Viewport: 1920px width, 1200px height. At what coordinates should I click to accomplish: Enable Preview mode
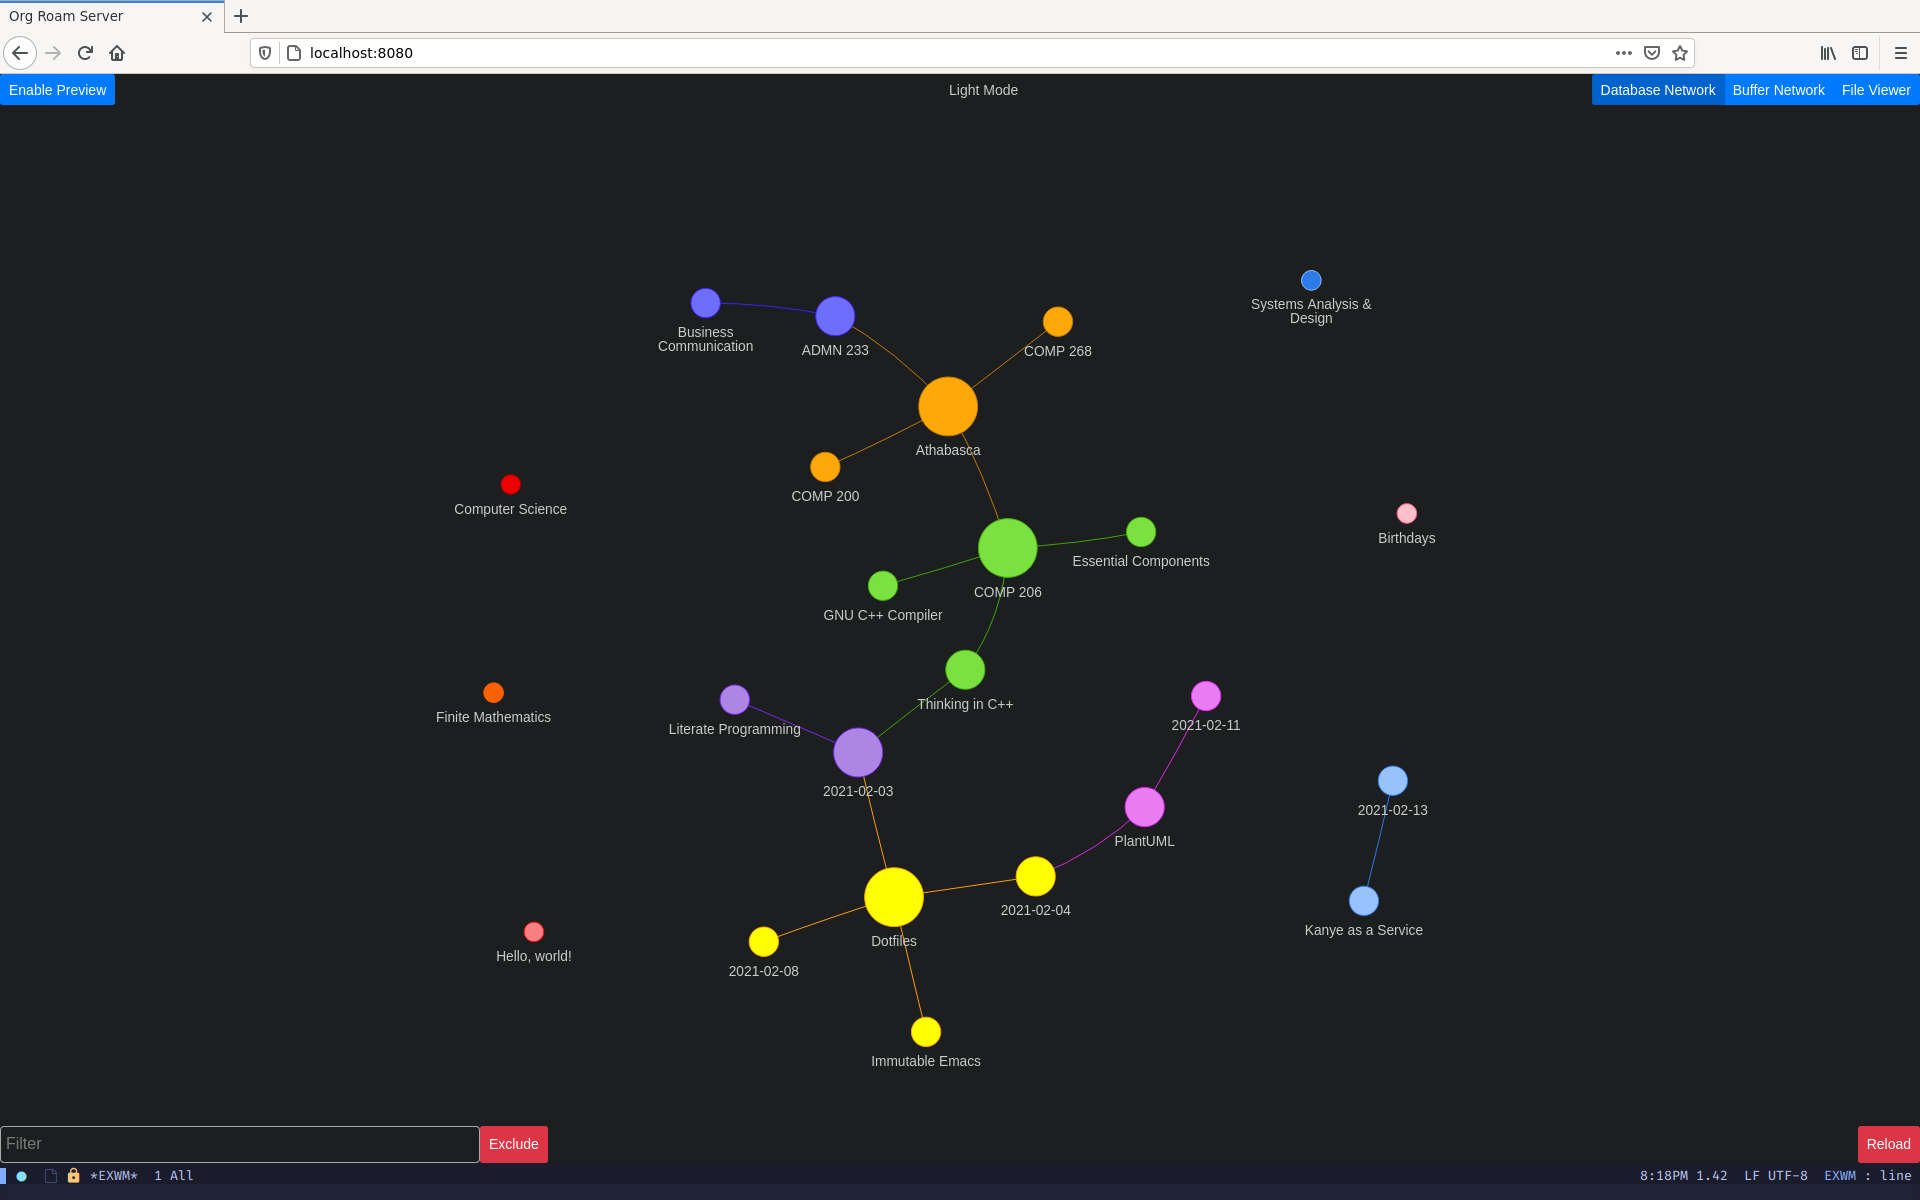click(x=58, y=90)
